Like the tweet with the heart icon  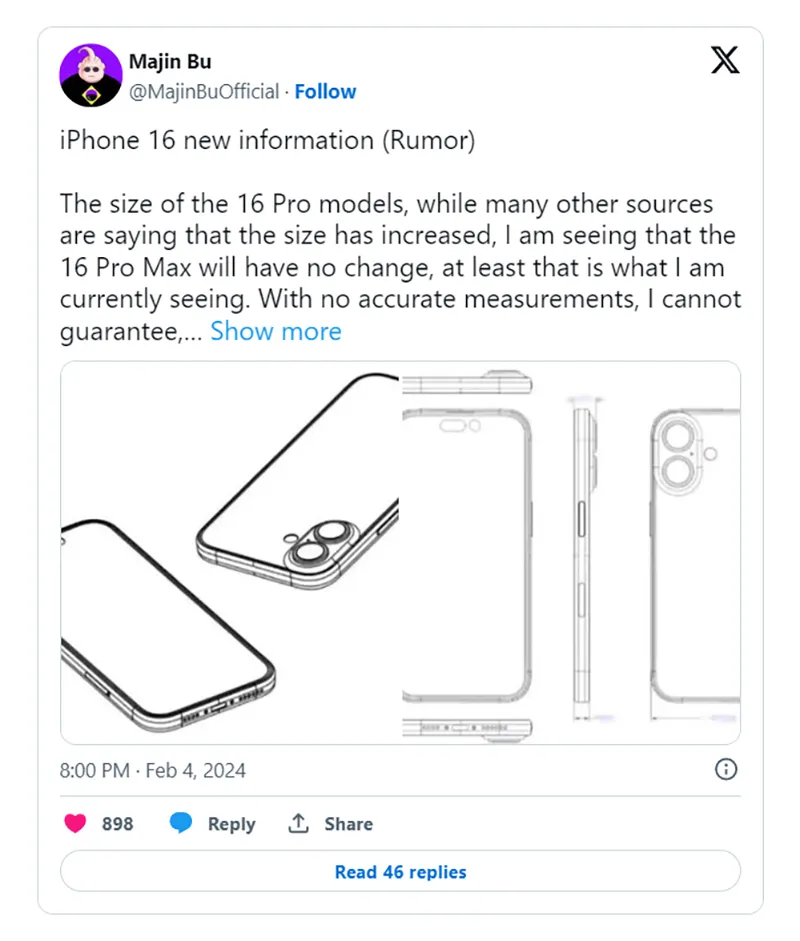75,824
